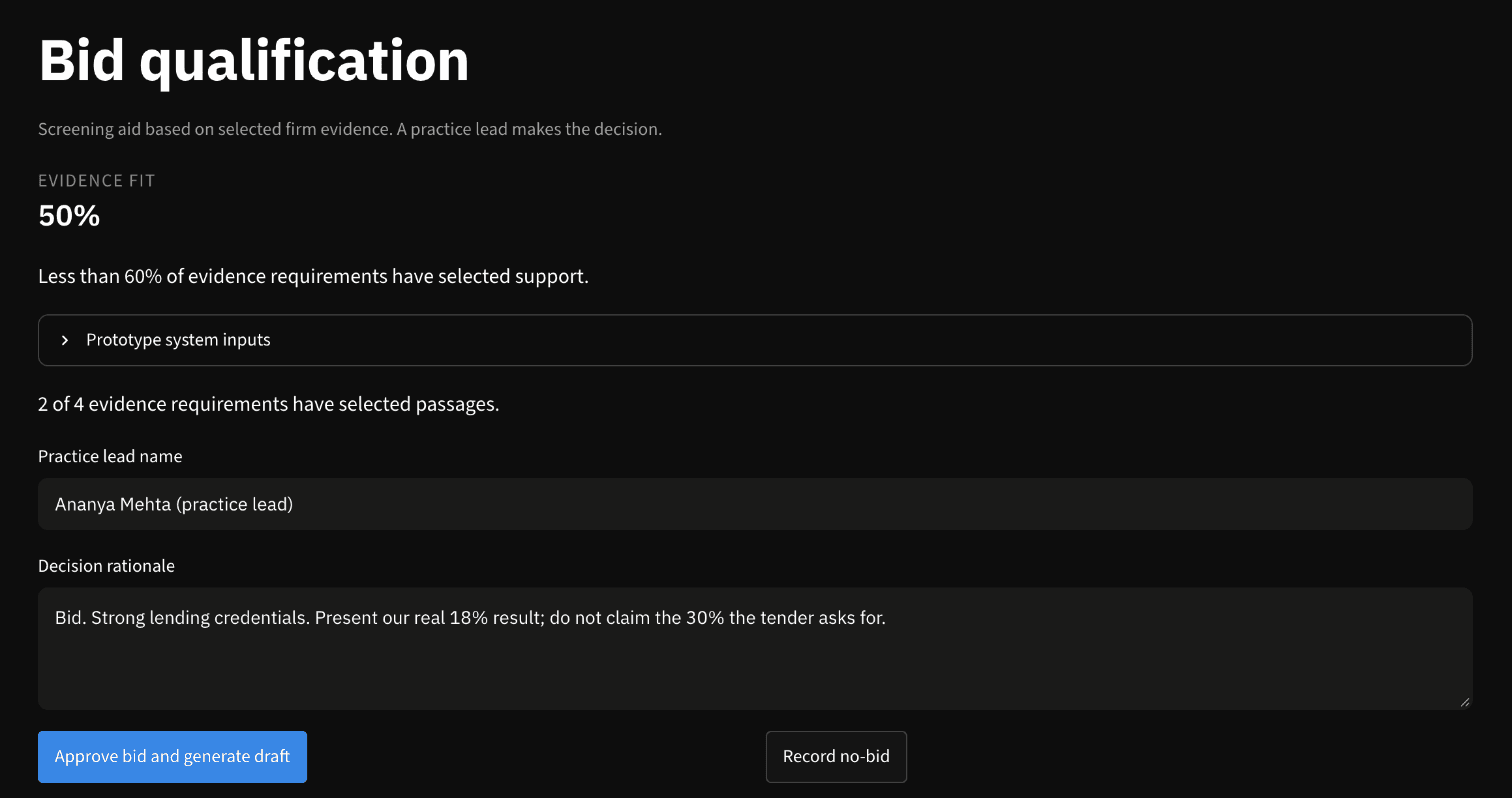
Task: Click the Decision rationale resize handle
Action: (1465, 702)
